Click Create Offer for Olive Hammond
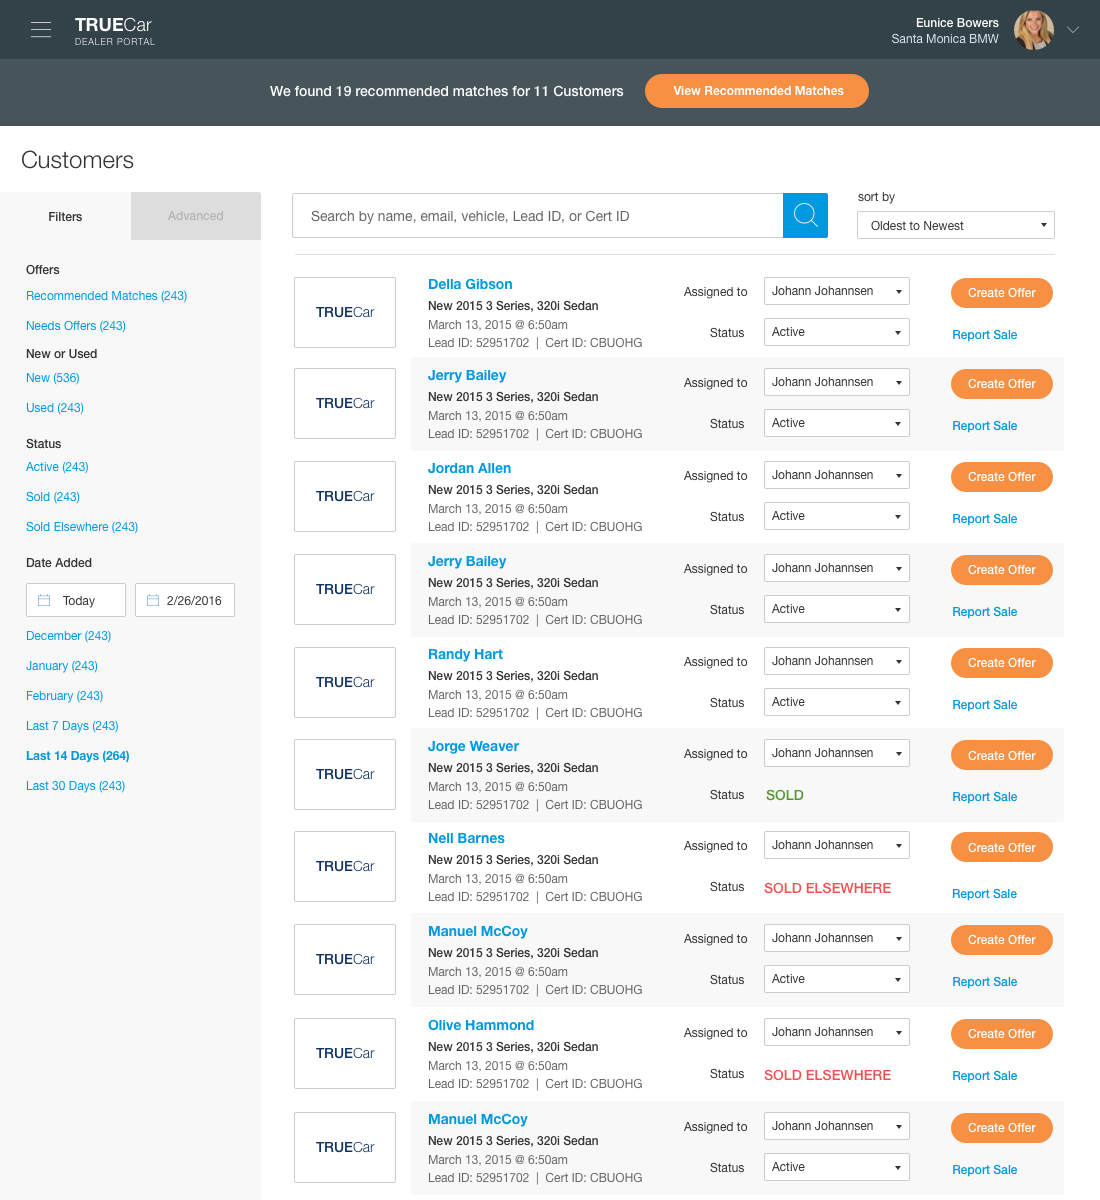1100x1200 pixels. click(x=1001, y=1034)
